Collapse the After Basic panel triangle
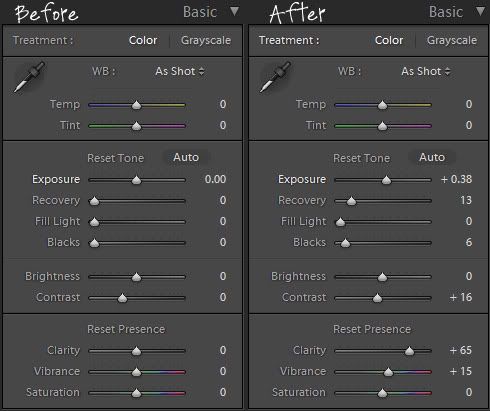 tap(480, 12)
